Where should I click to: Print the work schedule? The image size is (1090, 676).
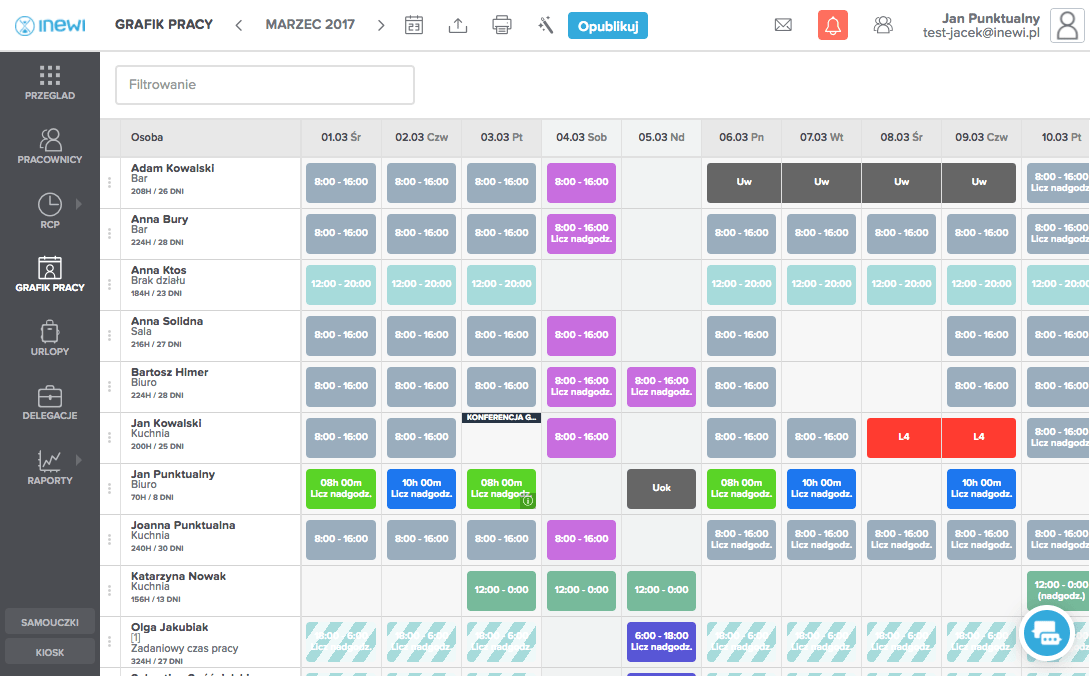tap(502, 25)
